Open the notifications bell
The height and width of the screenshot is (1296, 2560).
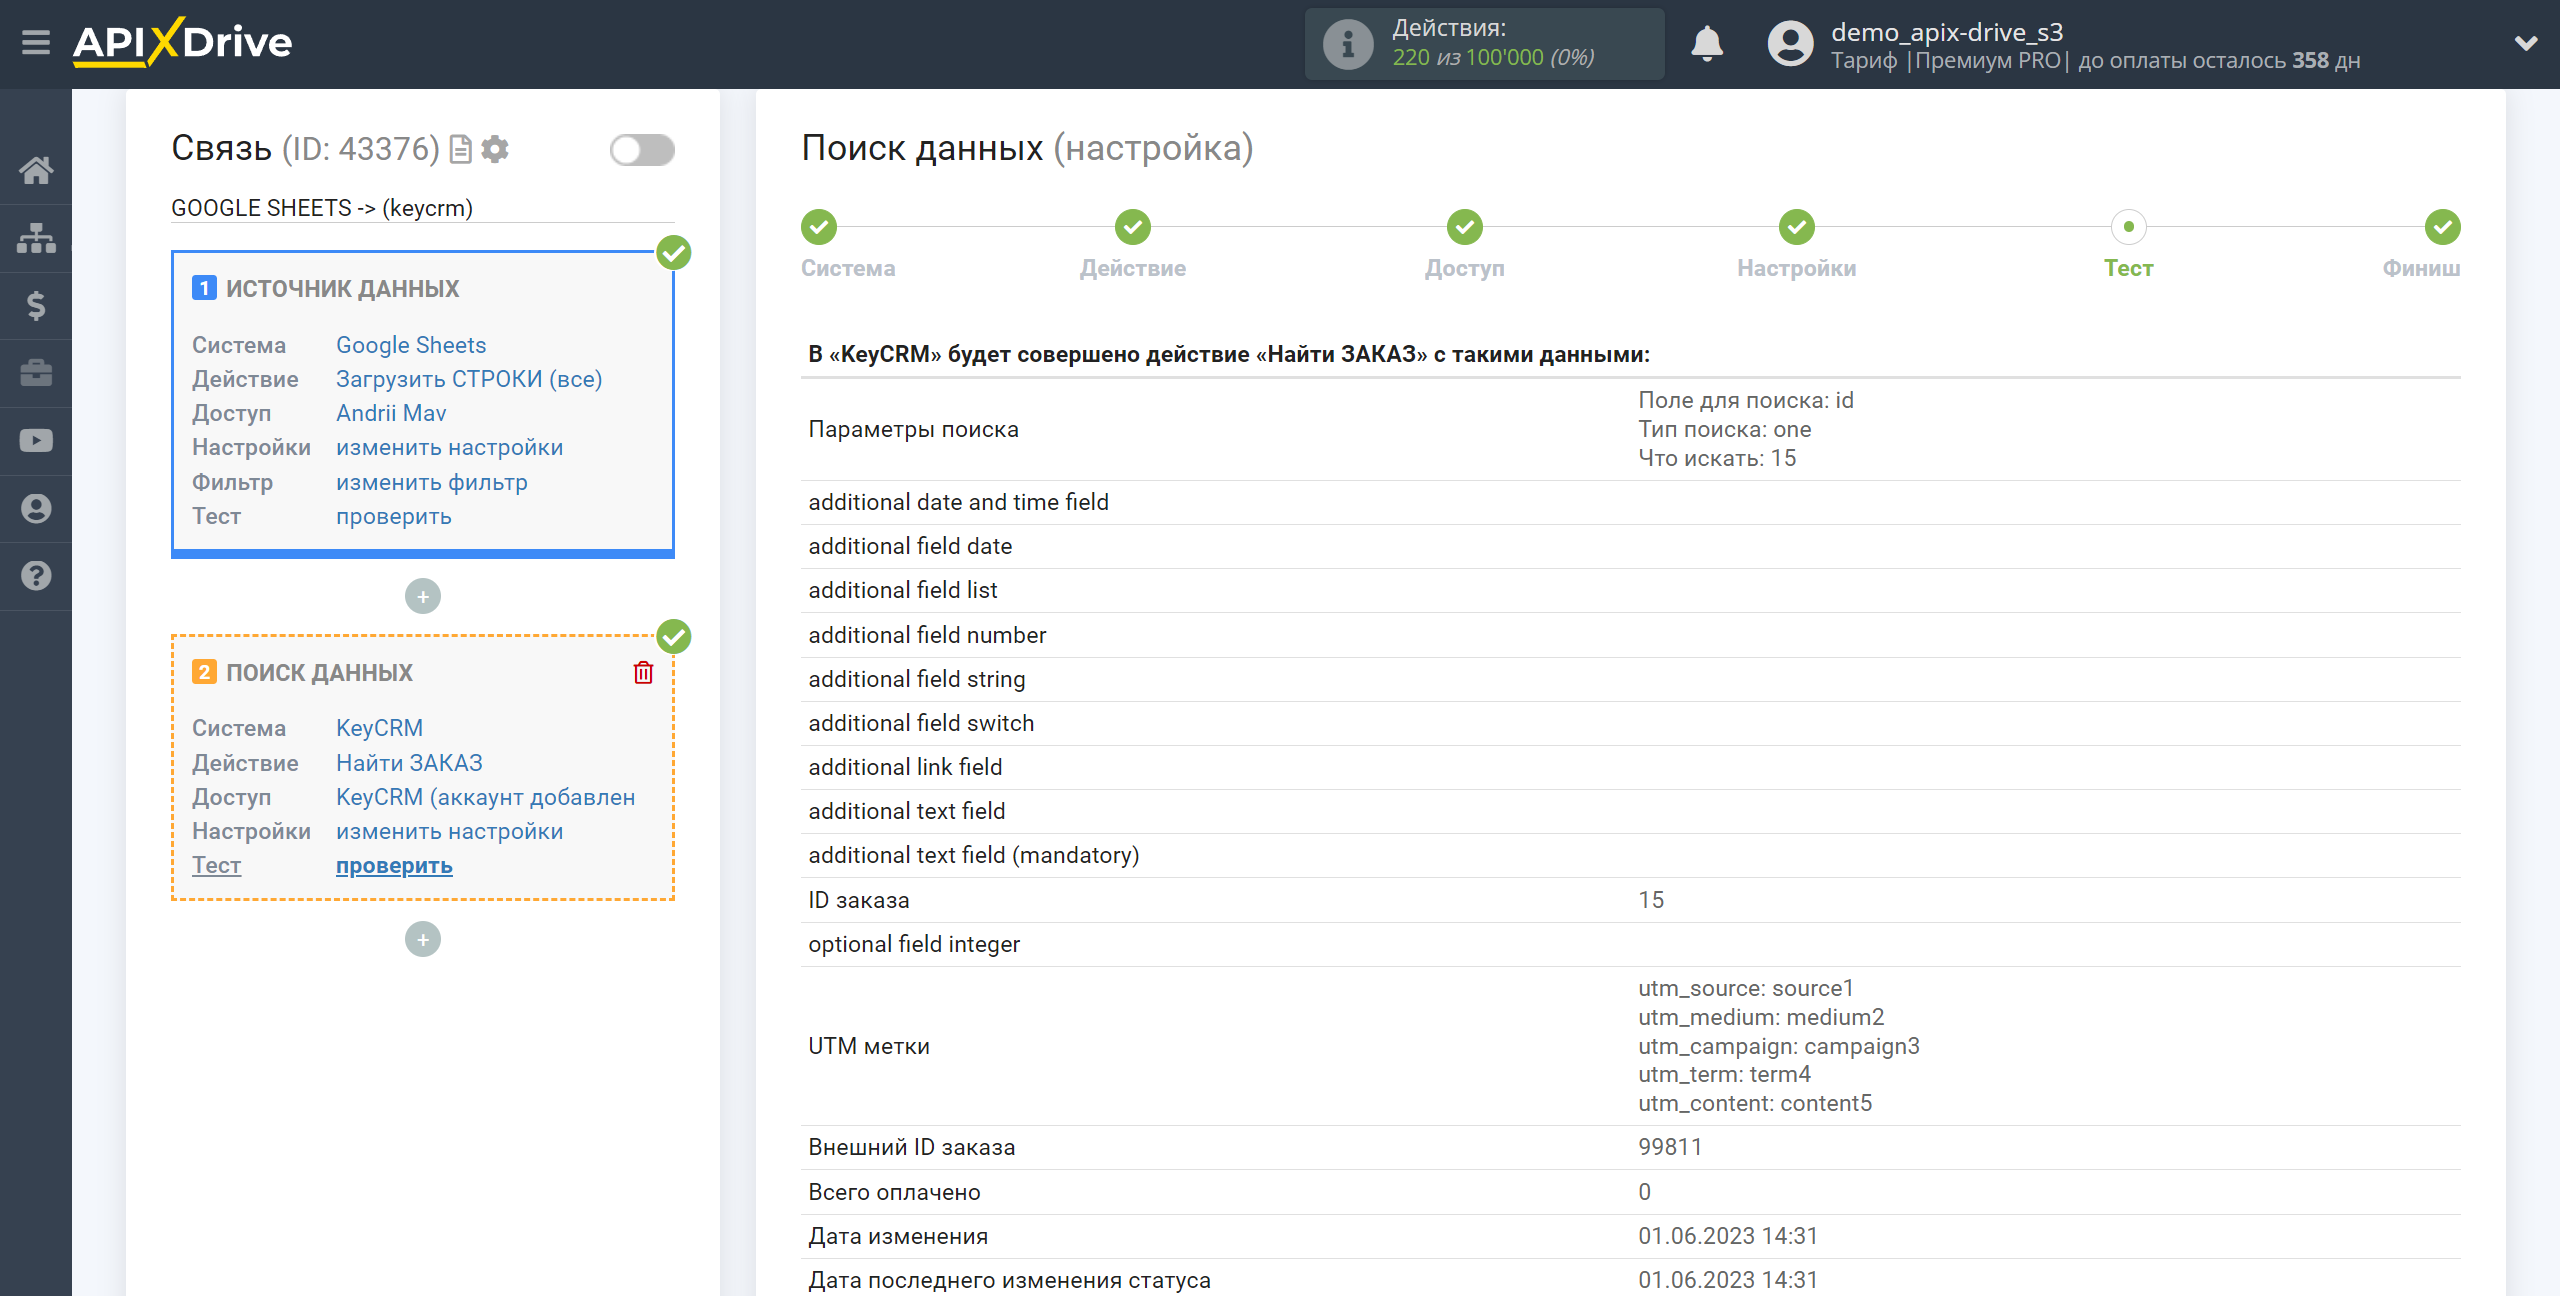1707,44
